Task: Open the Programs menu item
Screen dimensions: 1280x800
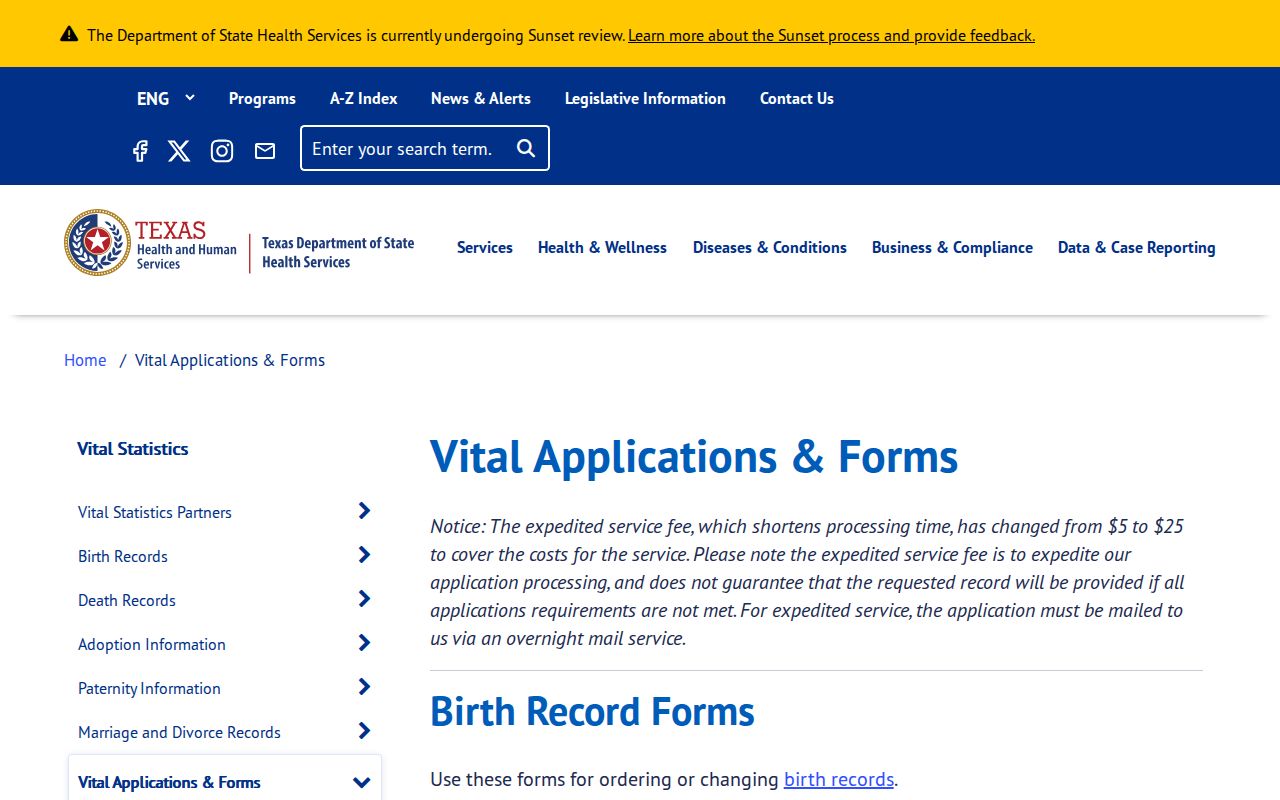Action: (262, 98)
